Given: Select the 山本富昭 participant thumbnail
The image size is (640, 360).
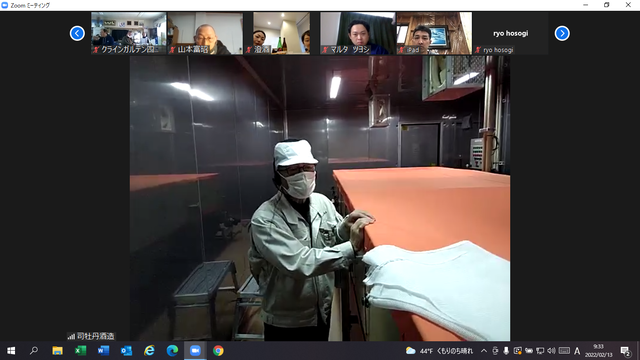Looking at the screenshot, I should 205,33.
